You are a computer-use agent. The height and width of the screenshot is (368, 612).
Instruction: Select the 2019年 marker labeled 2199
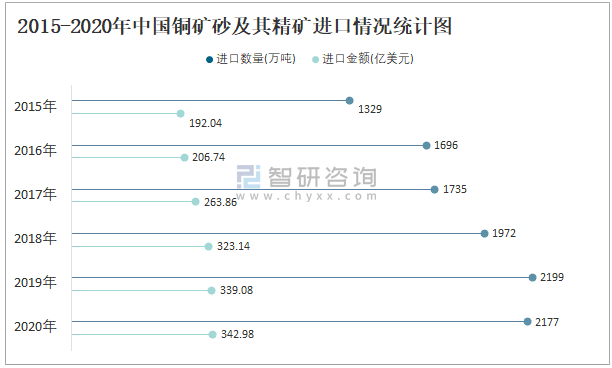coord(532,277)
